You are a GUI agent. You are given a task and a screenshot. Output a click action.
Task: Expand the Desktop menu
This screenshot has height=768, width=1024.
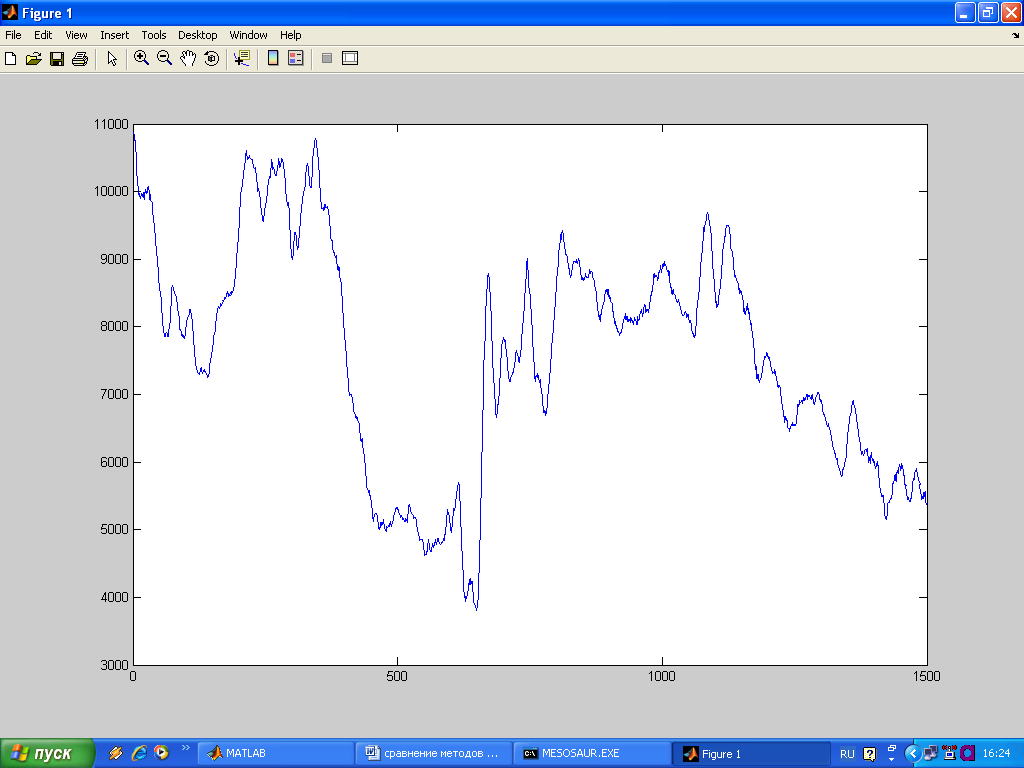click(197, 35)
